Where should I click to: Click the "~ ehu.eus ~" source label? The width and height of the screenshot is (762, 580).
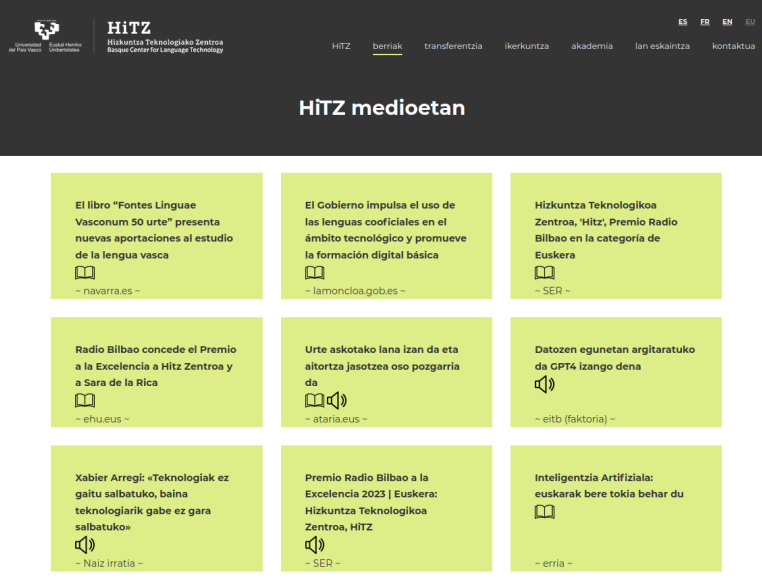point(102,419)
